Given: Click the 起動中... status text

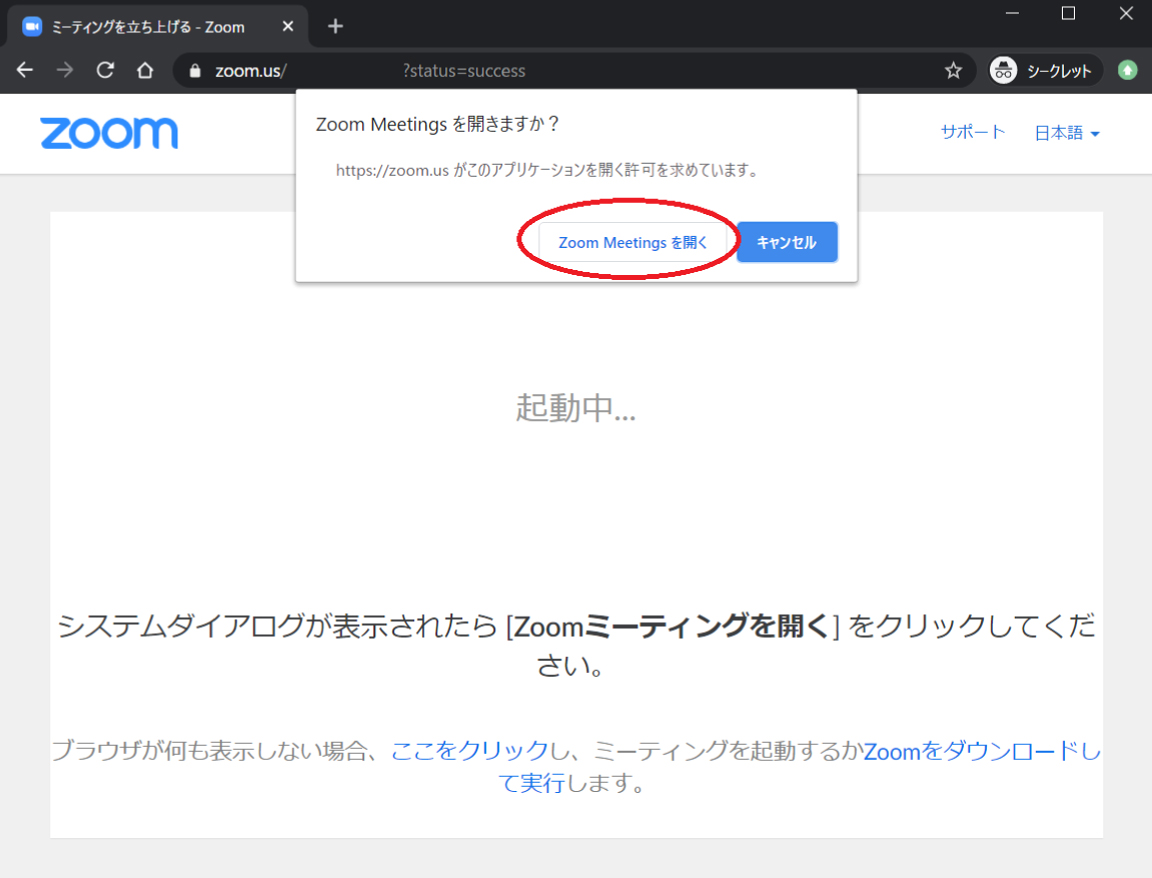Looking at the screenshot, I should [575, 408].
